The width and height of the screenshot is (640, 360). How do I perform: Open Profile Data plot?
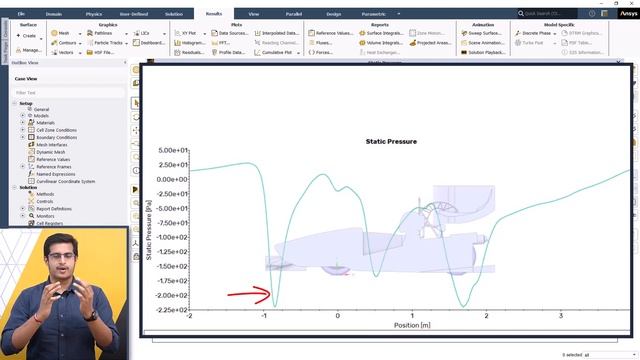(x=228, y=53)
